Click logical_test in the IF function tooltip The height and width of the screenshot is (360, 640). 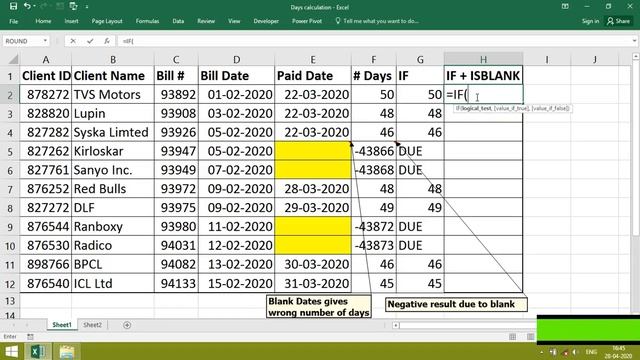tap(476, 109)
